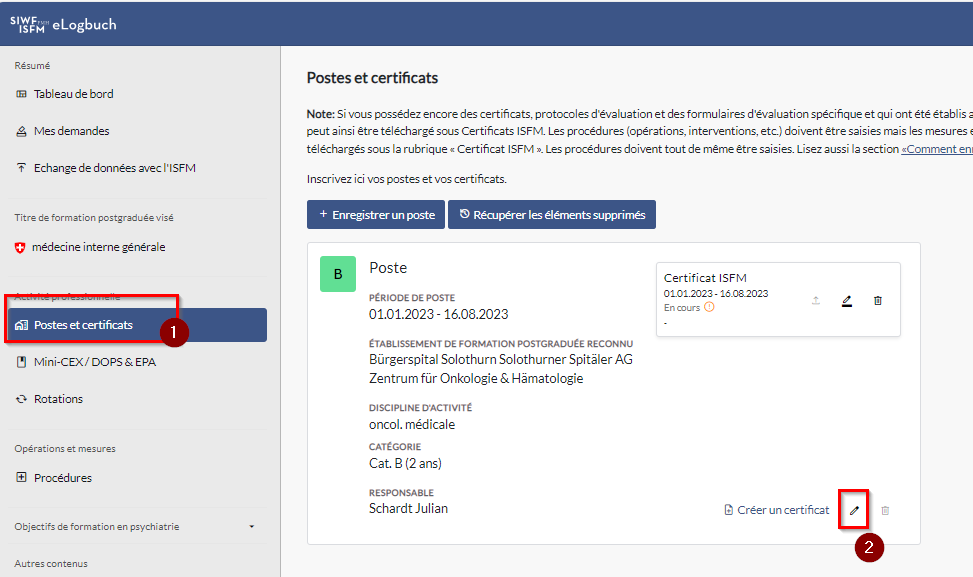The width and height of the screenshot is (973, 577).
Task: Click Opérations et mesures section label
Action: [x=65, y=449]
